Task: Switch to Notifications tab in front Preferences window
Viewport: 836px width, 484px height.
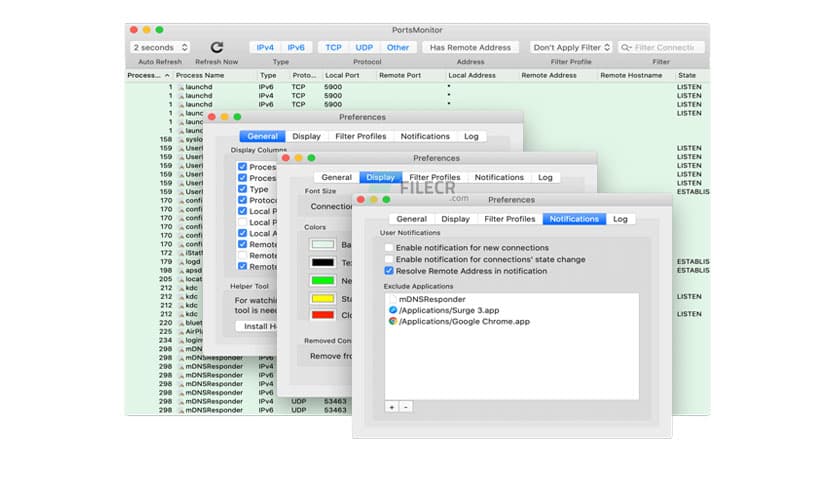Action: (x=574, y=219)
